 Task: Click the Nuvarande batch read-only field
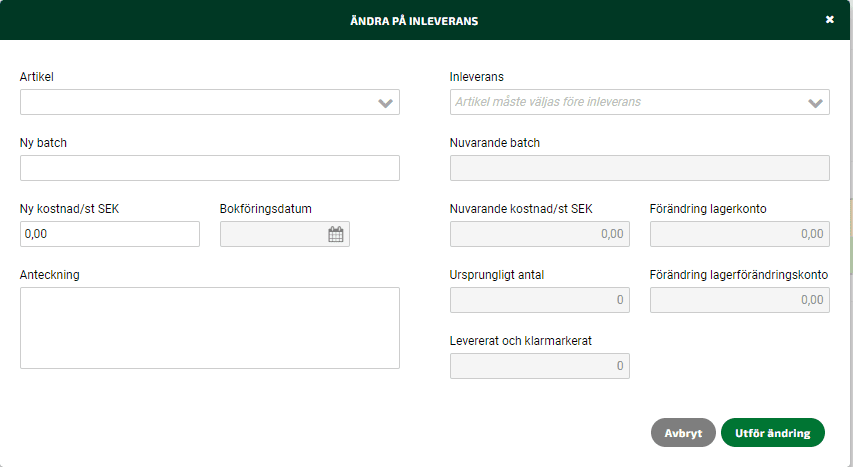click(x=640, y=168)
